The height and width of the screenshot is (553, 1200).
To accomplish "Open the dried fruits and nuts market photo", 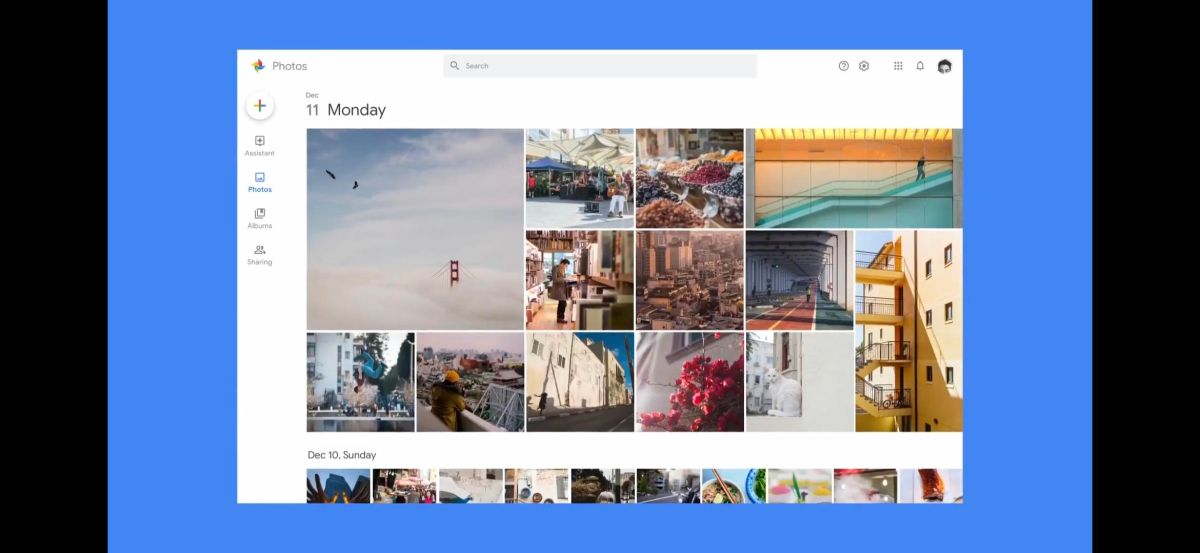I will click(x=690, y=178).
